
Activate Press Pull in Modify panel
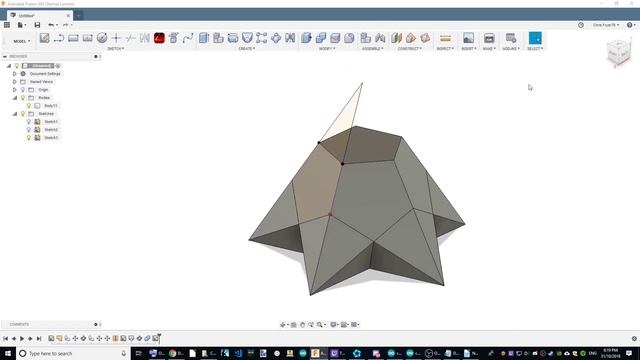[306, 38]
